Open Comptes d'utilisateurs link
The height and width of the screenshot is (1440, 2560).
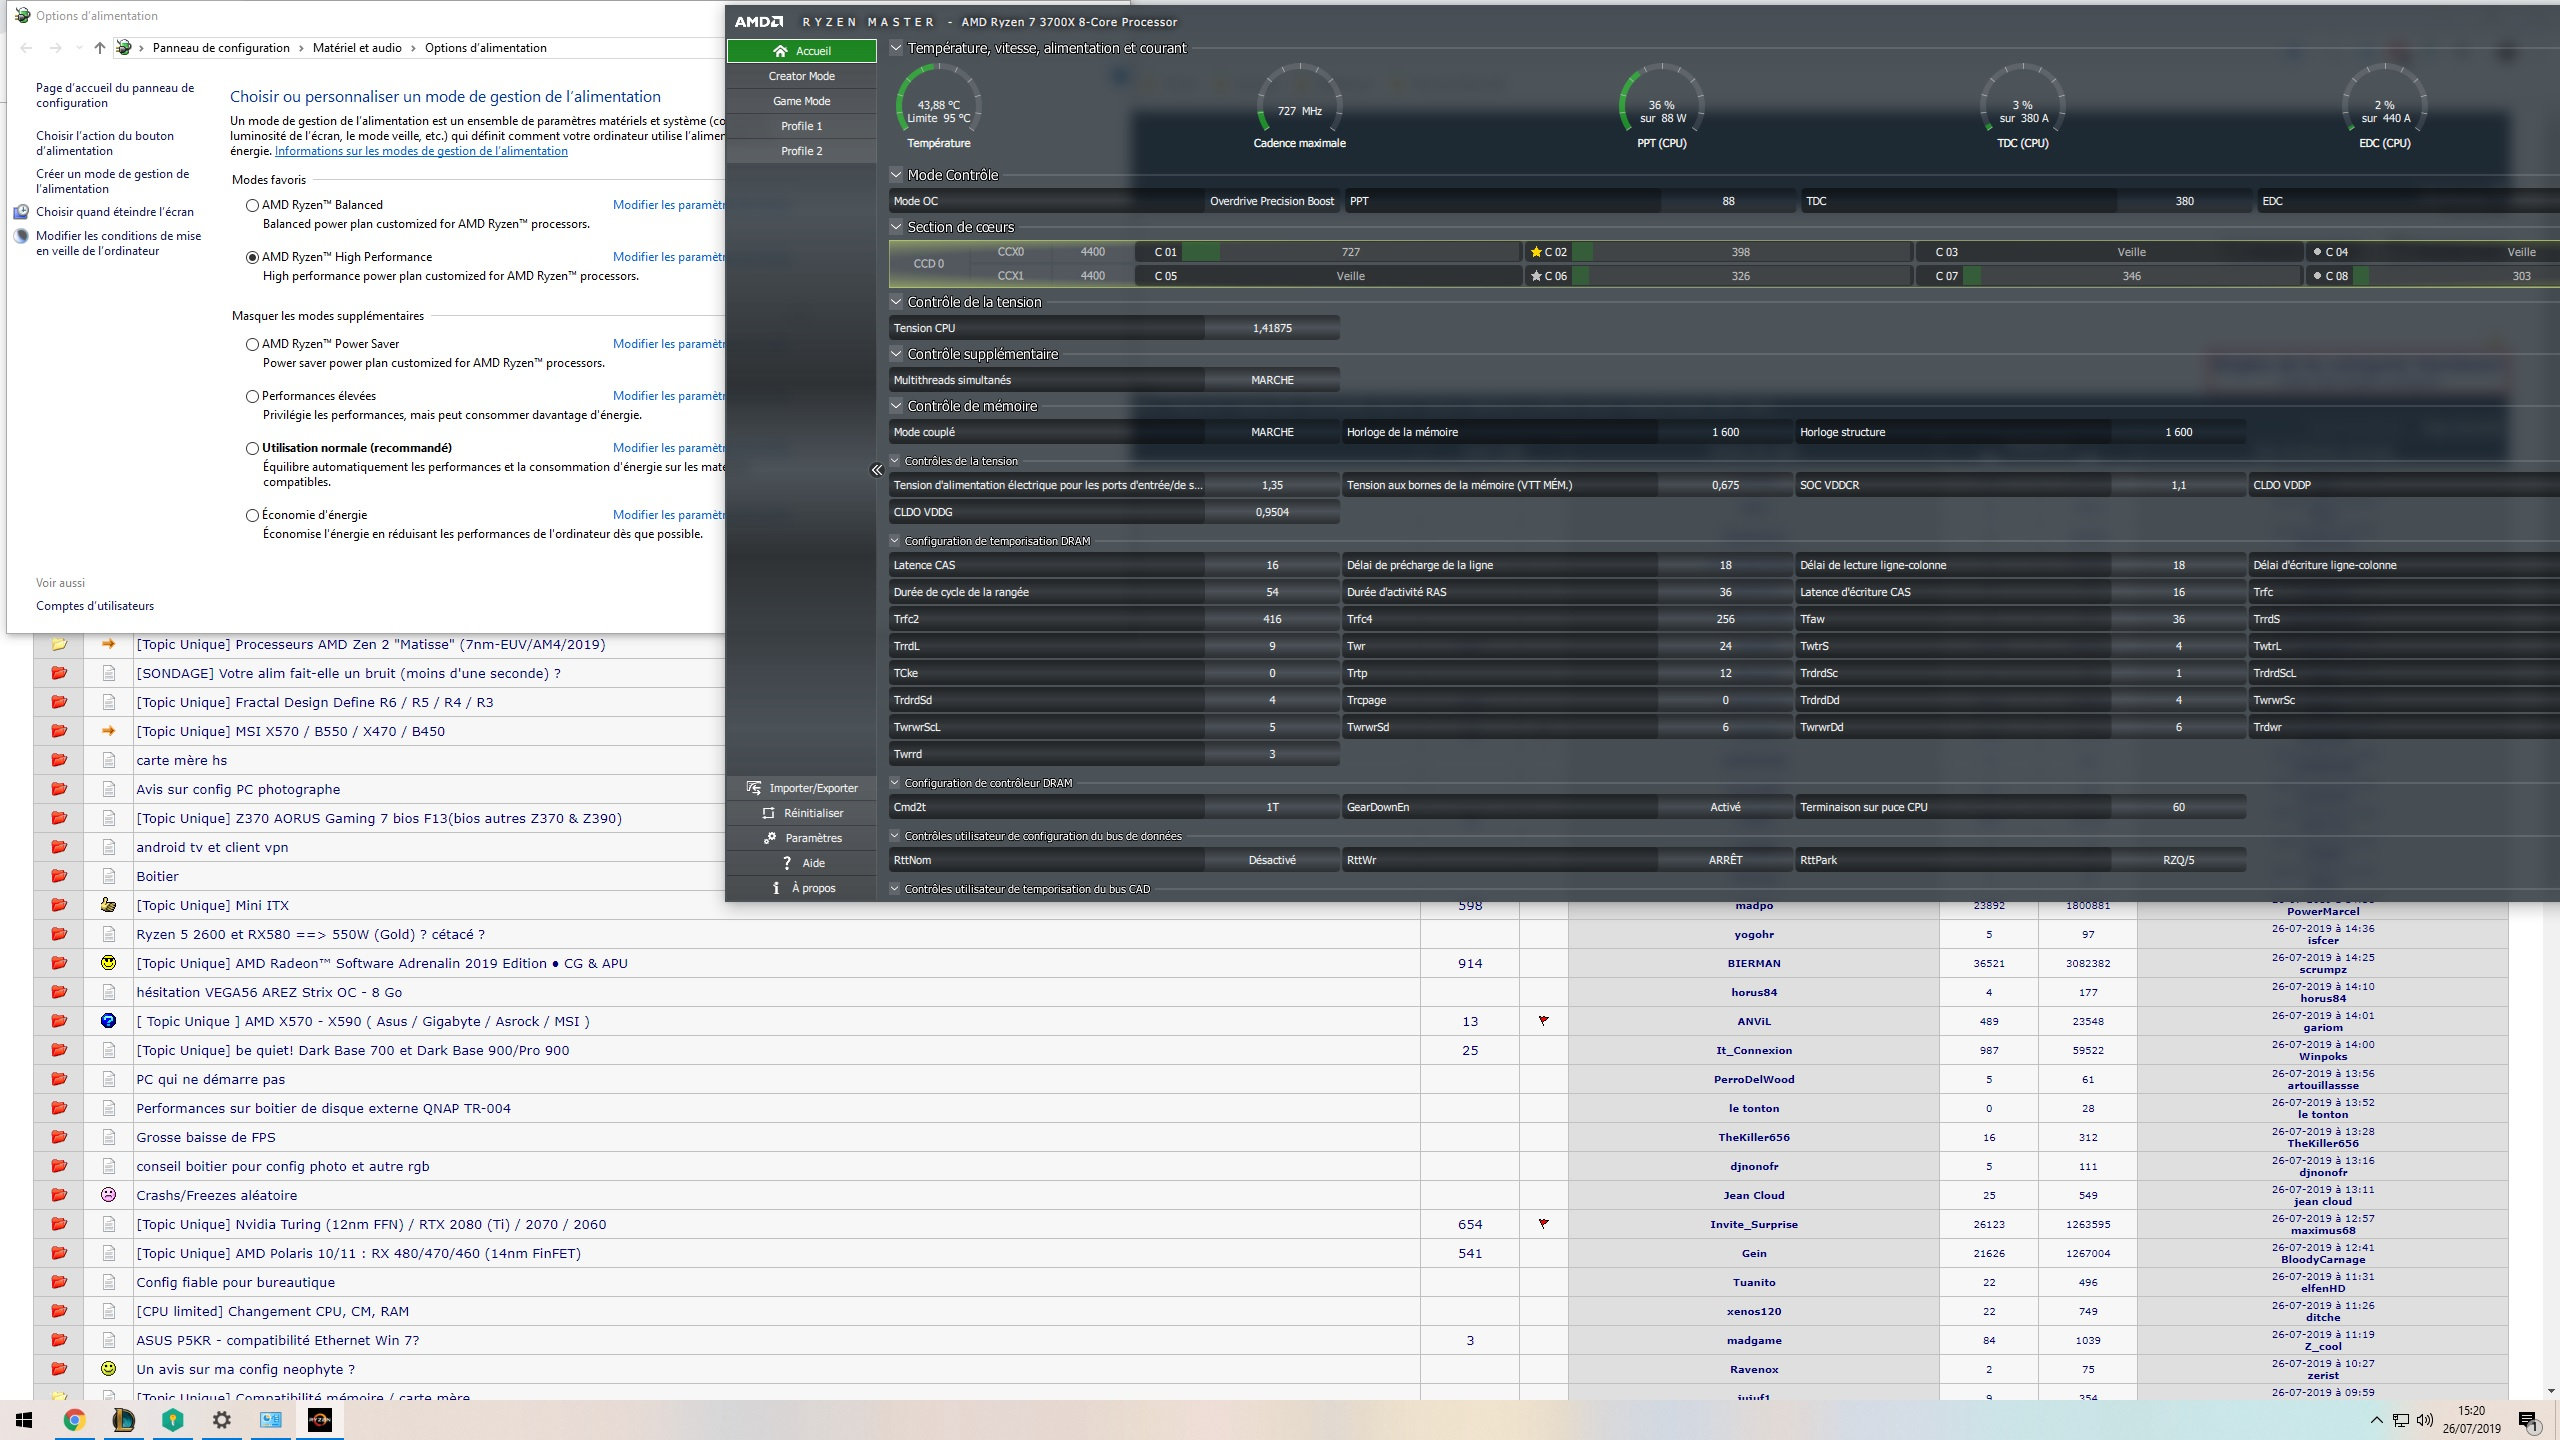95,606
